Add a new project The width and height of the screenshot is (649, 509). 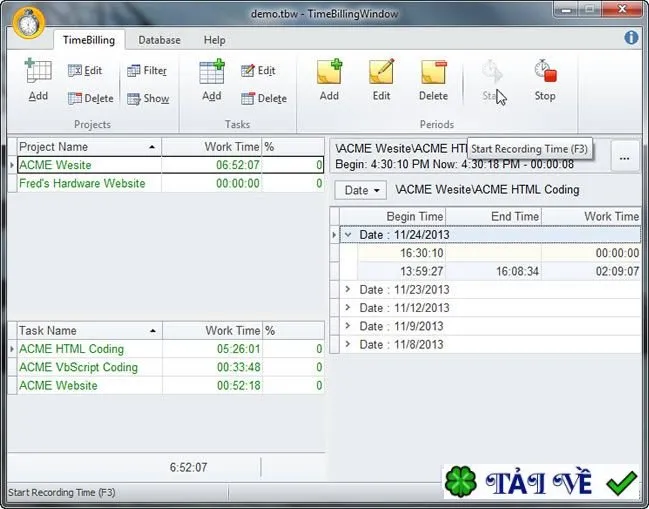(38, 80)
